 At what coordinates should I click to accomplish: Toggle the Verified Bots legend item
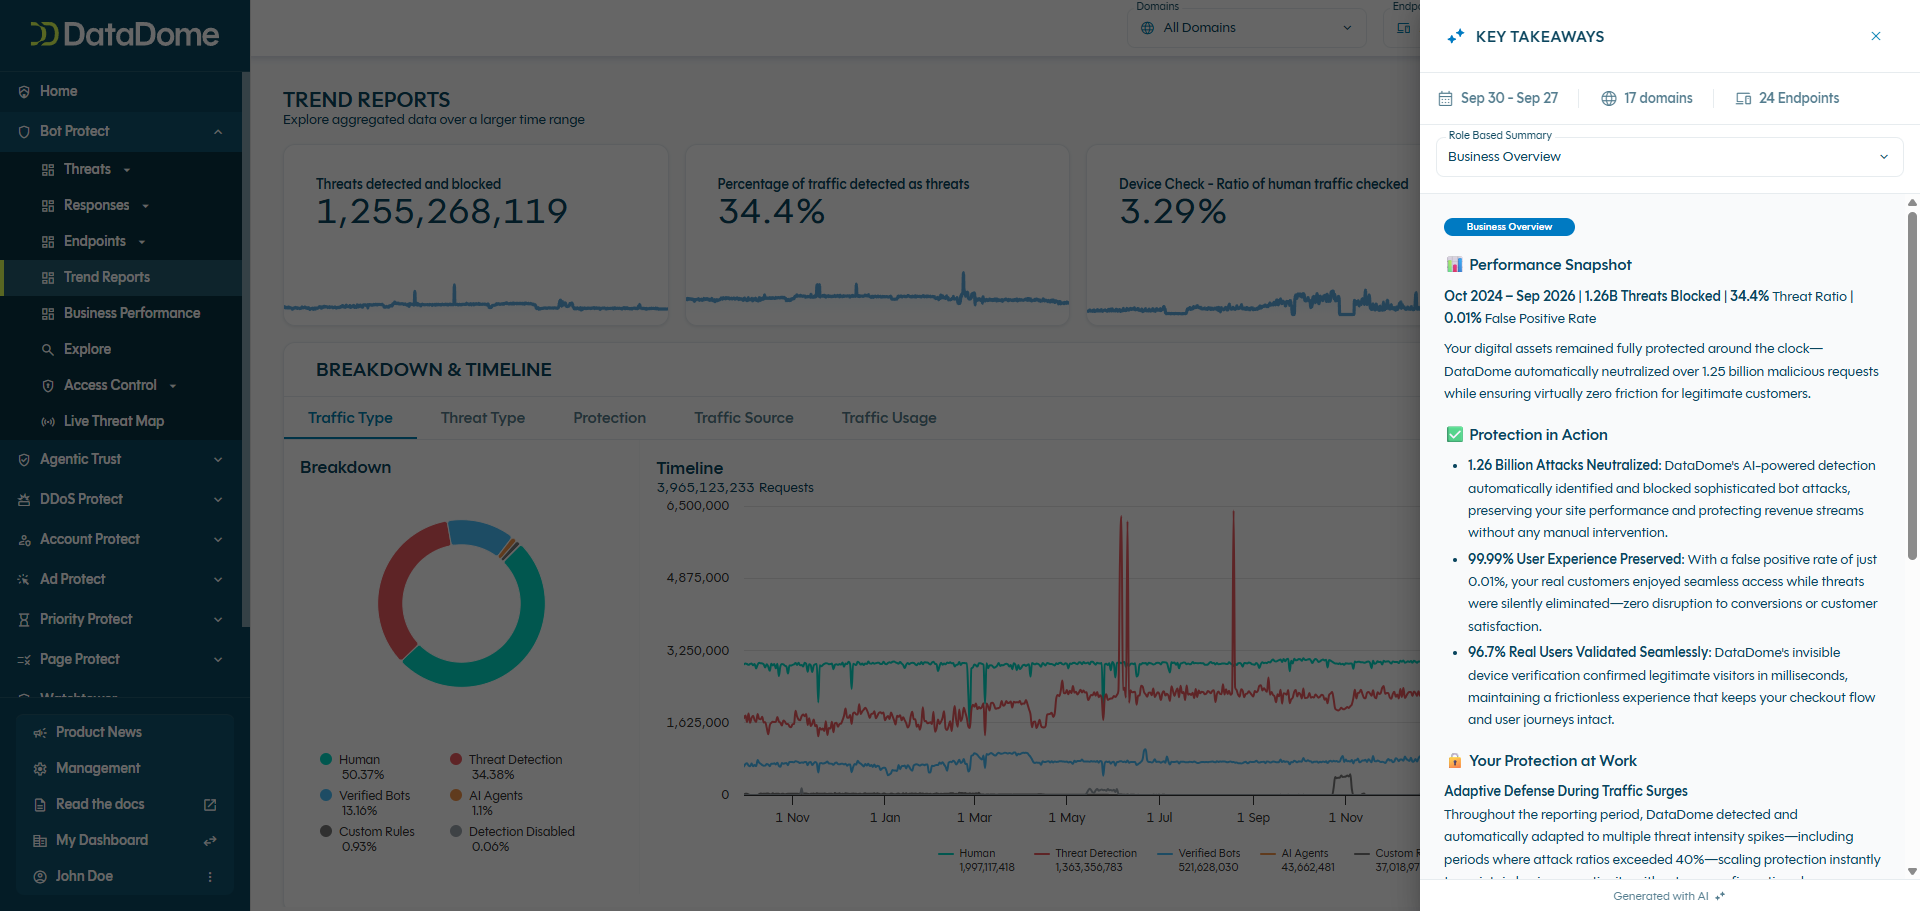(x=364, y=803)
